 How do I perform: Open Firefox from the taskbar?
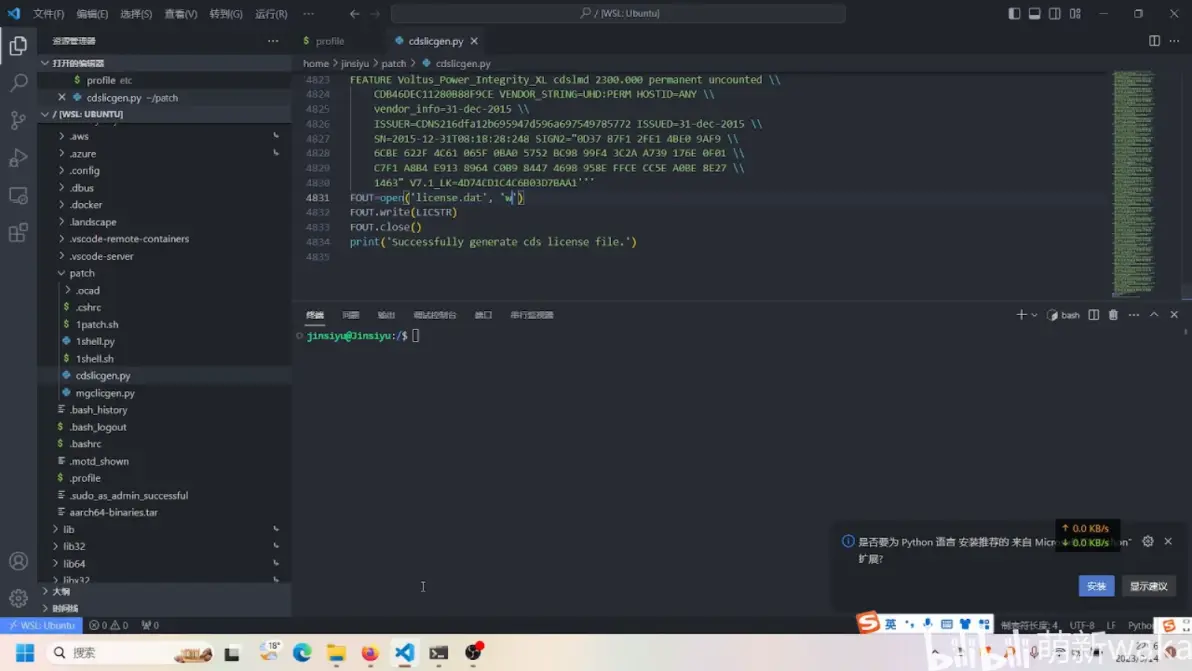(369, 653)
